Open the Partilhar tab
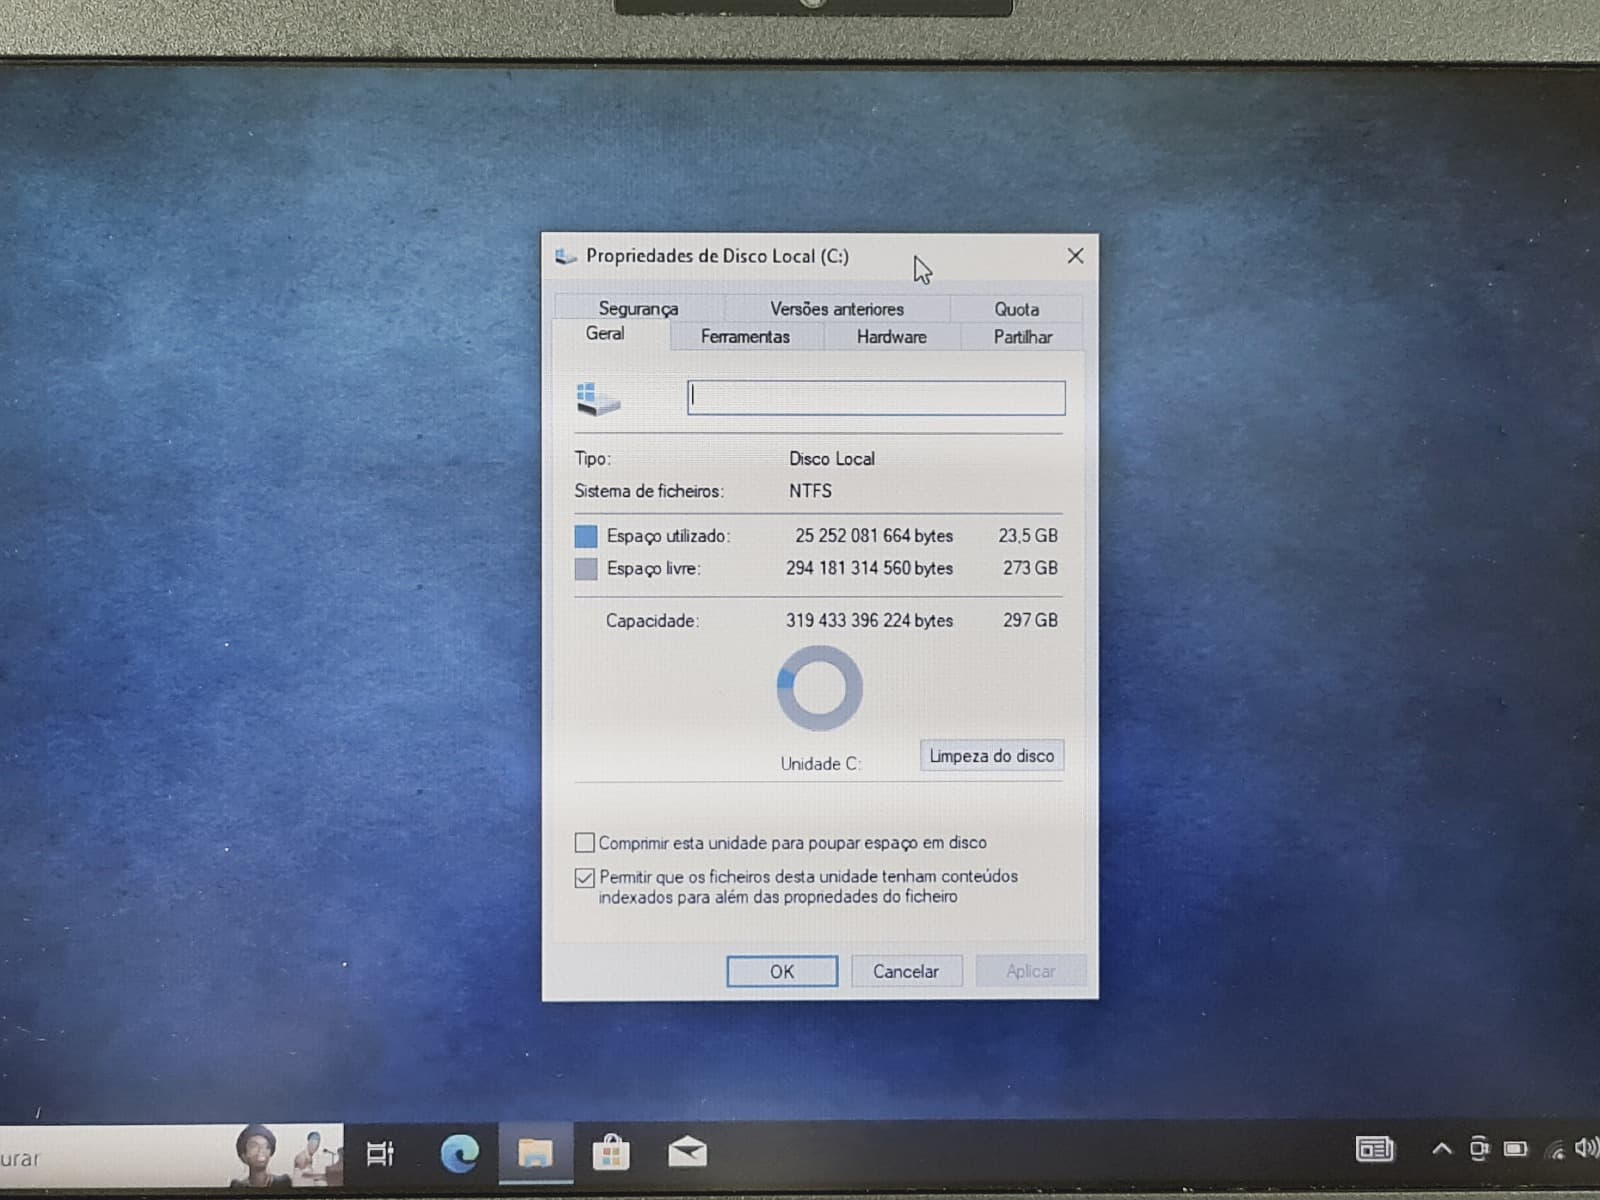The width and height of the screenshot is (1600, 1200). pos(1022,337)
